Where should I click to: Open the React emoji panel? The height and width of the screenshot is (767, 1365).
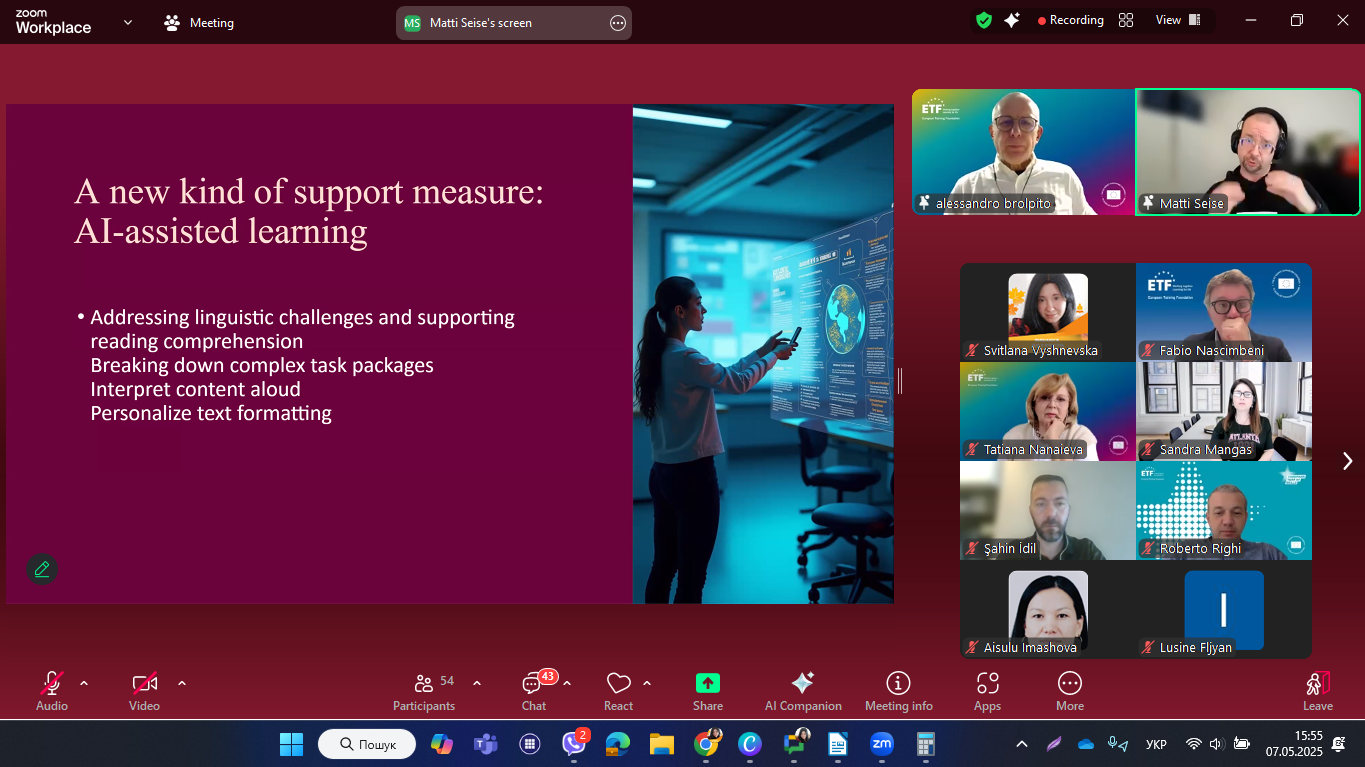pyautogui.click(x=618, y=691)
